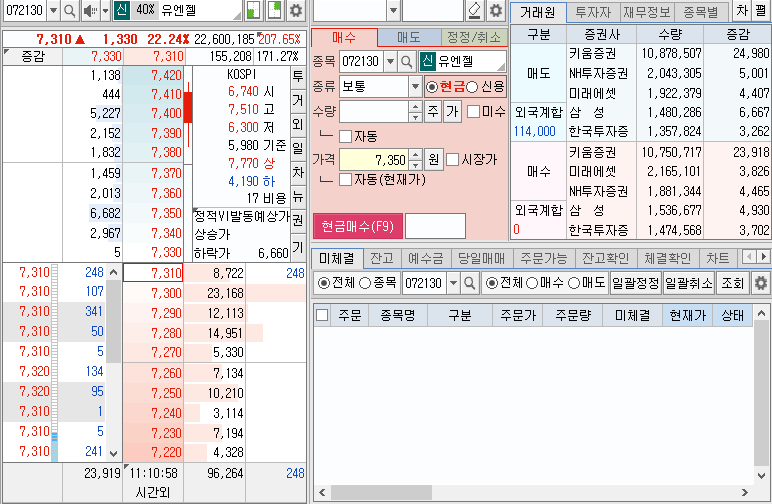
Task: Click magnifier next to 072130 in unfilled orders filter
Action: click(470, 283)
